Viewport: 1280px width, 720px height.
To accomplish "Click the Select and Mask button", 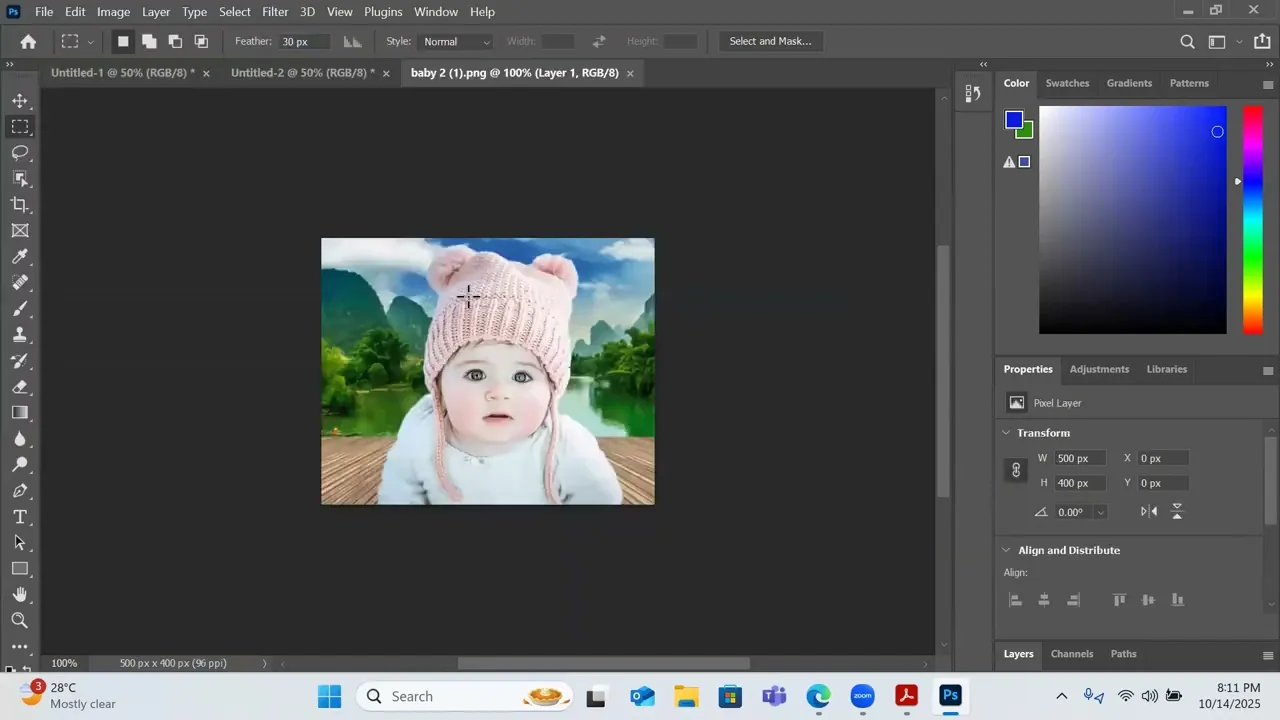I will [770, 42].
